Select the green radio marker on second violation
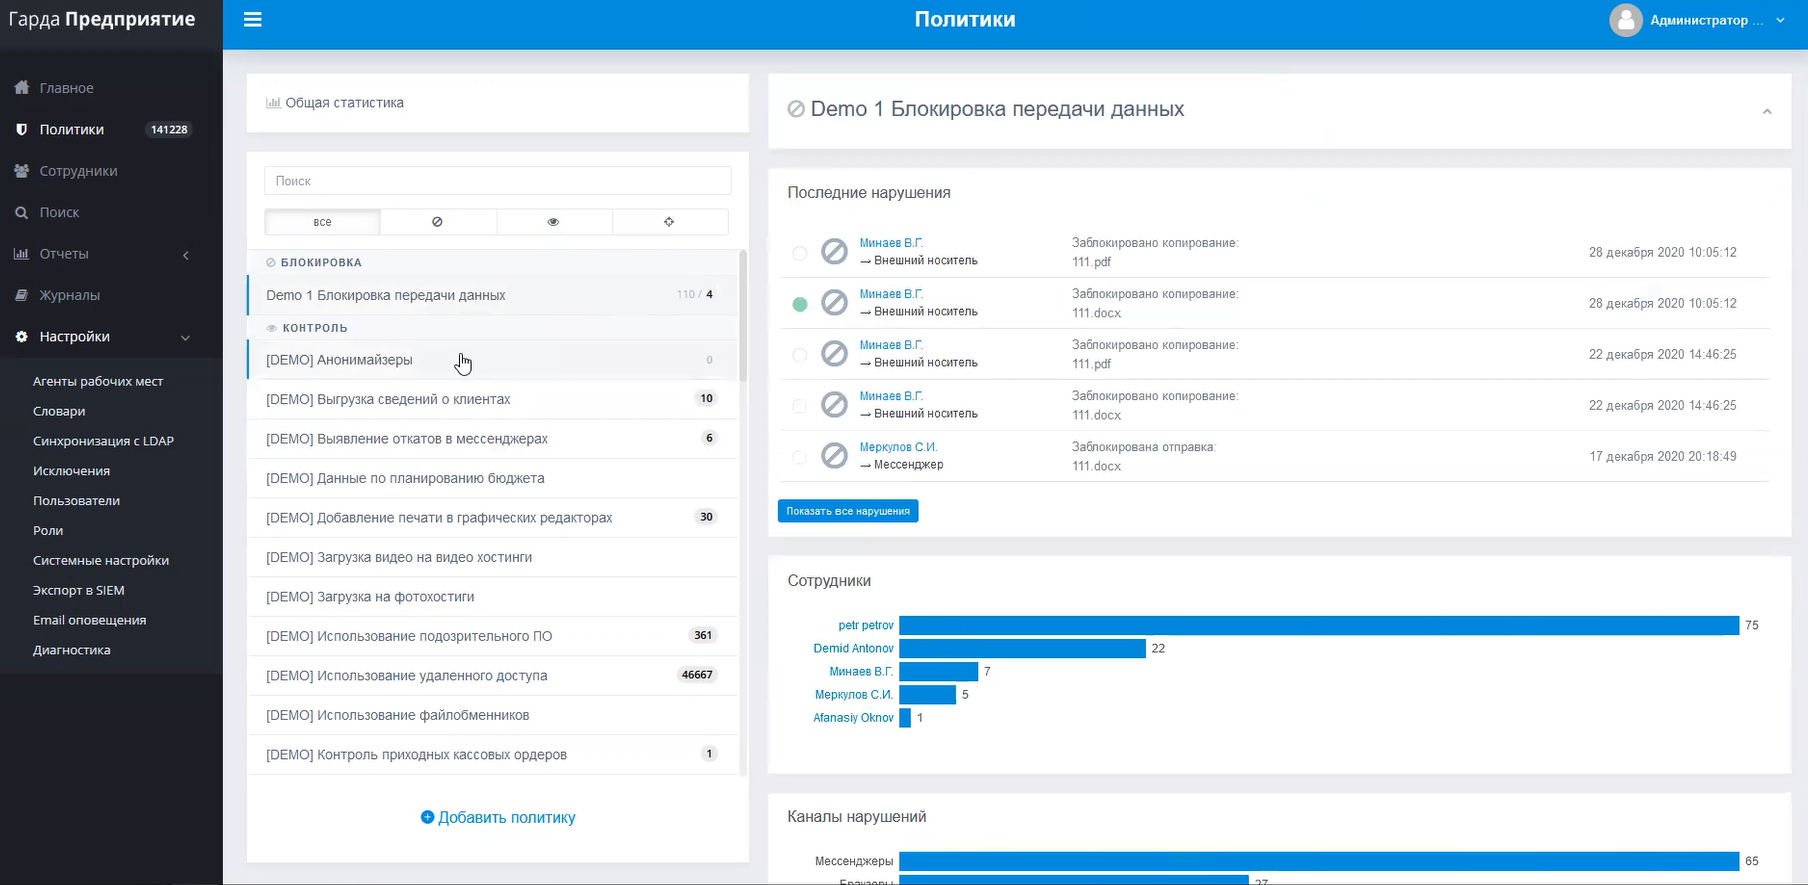This screenshot has height=885, width=1808. tap(800, 304)
